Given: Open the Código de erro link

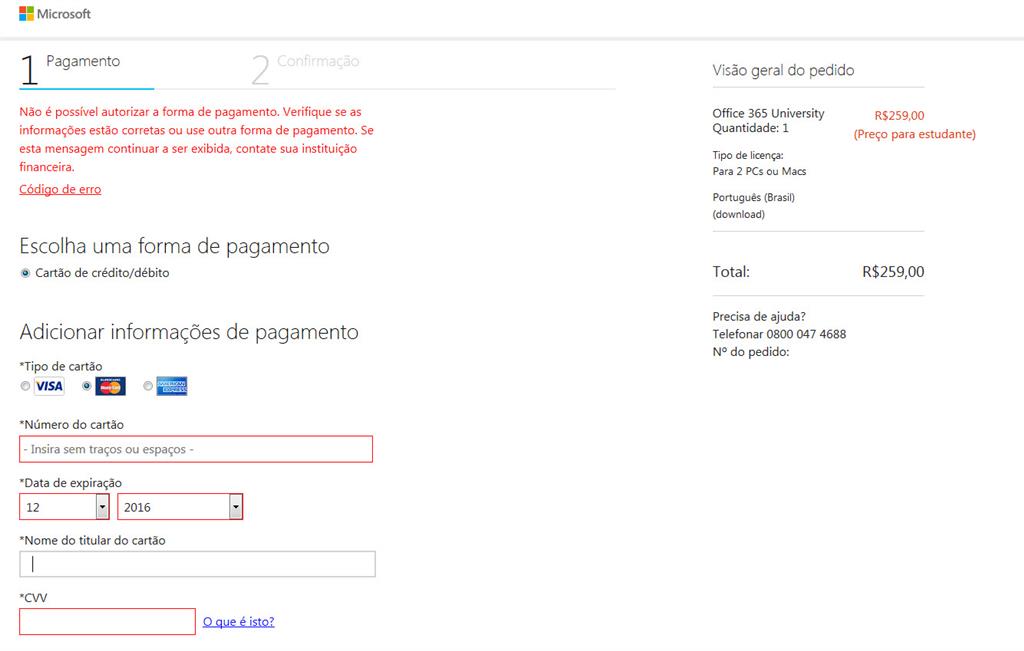Looking at the screenshot, I should pyautogui.click(x=60, y=189).
